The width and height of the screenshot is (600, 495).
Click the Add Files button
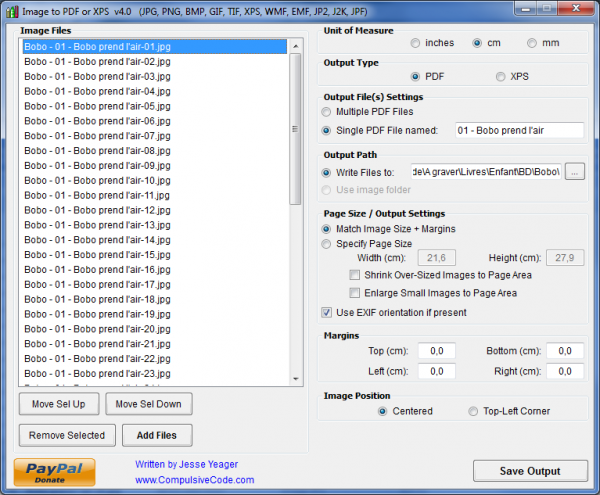point(157,435)
